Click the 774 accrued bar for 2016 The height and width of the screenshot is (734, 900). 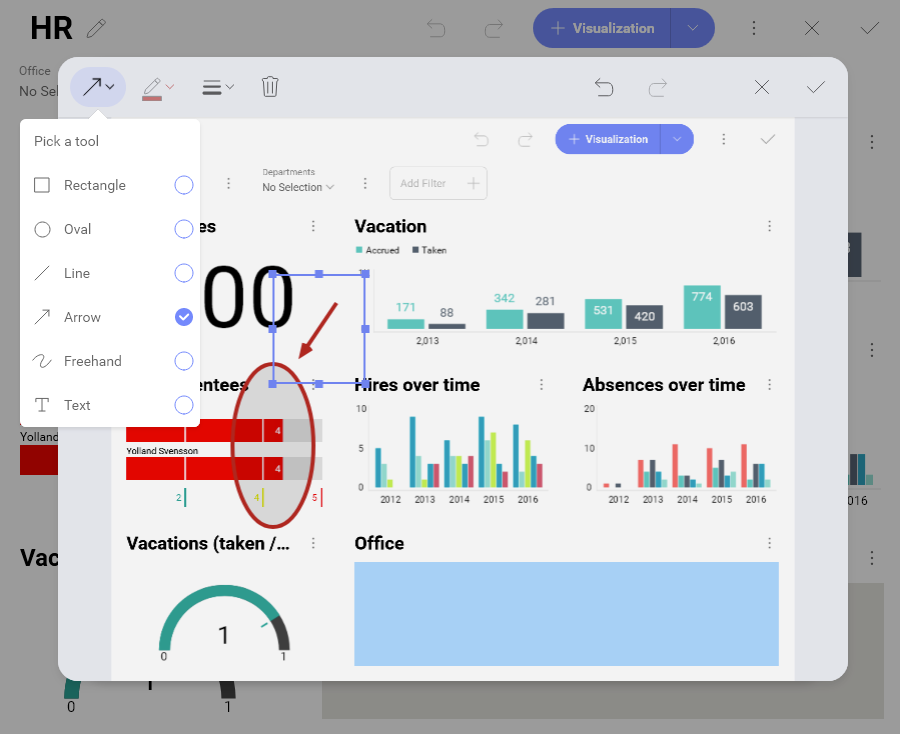click(701, 307)
